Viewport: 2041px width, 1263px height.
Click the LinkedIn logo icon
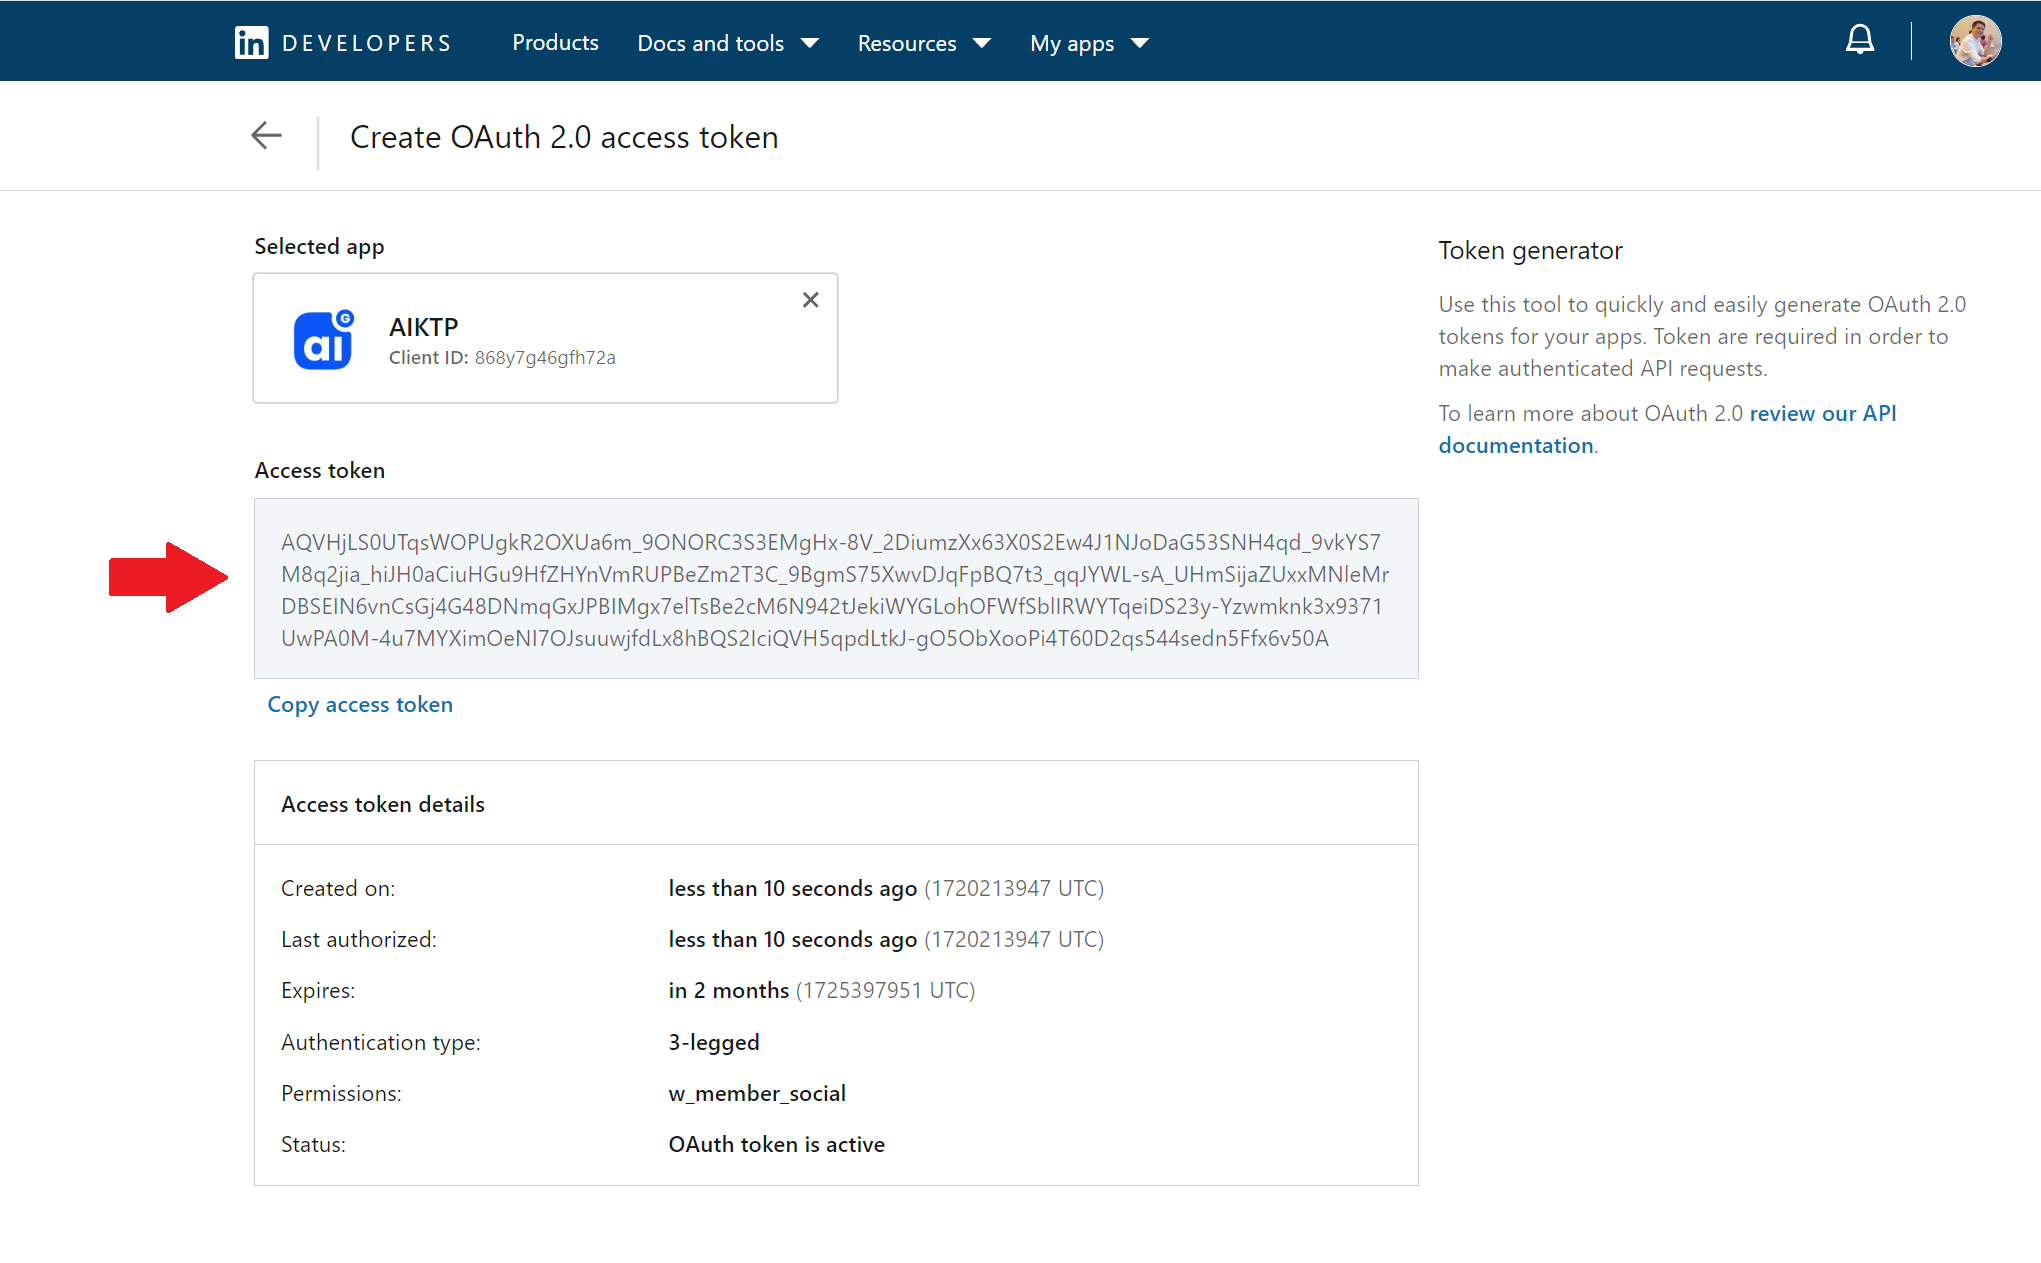point(251,43)
